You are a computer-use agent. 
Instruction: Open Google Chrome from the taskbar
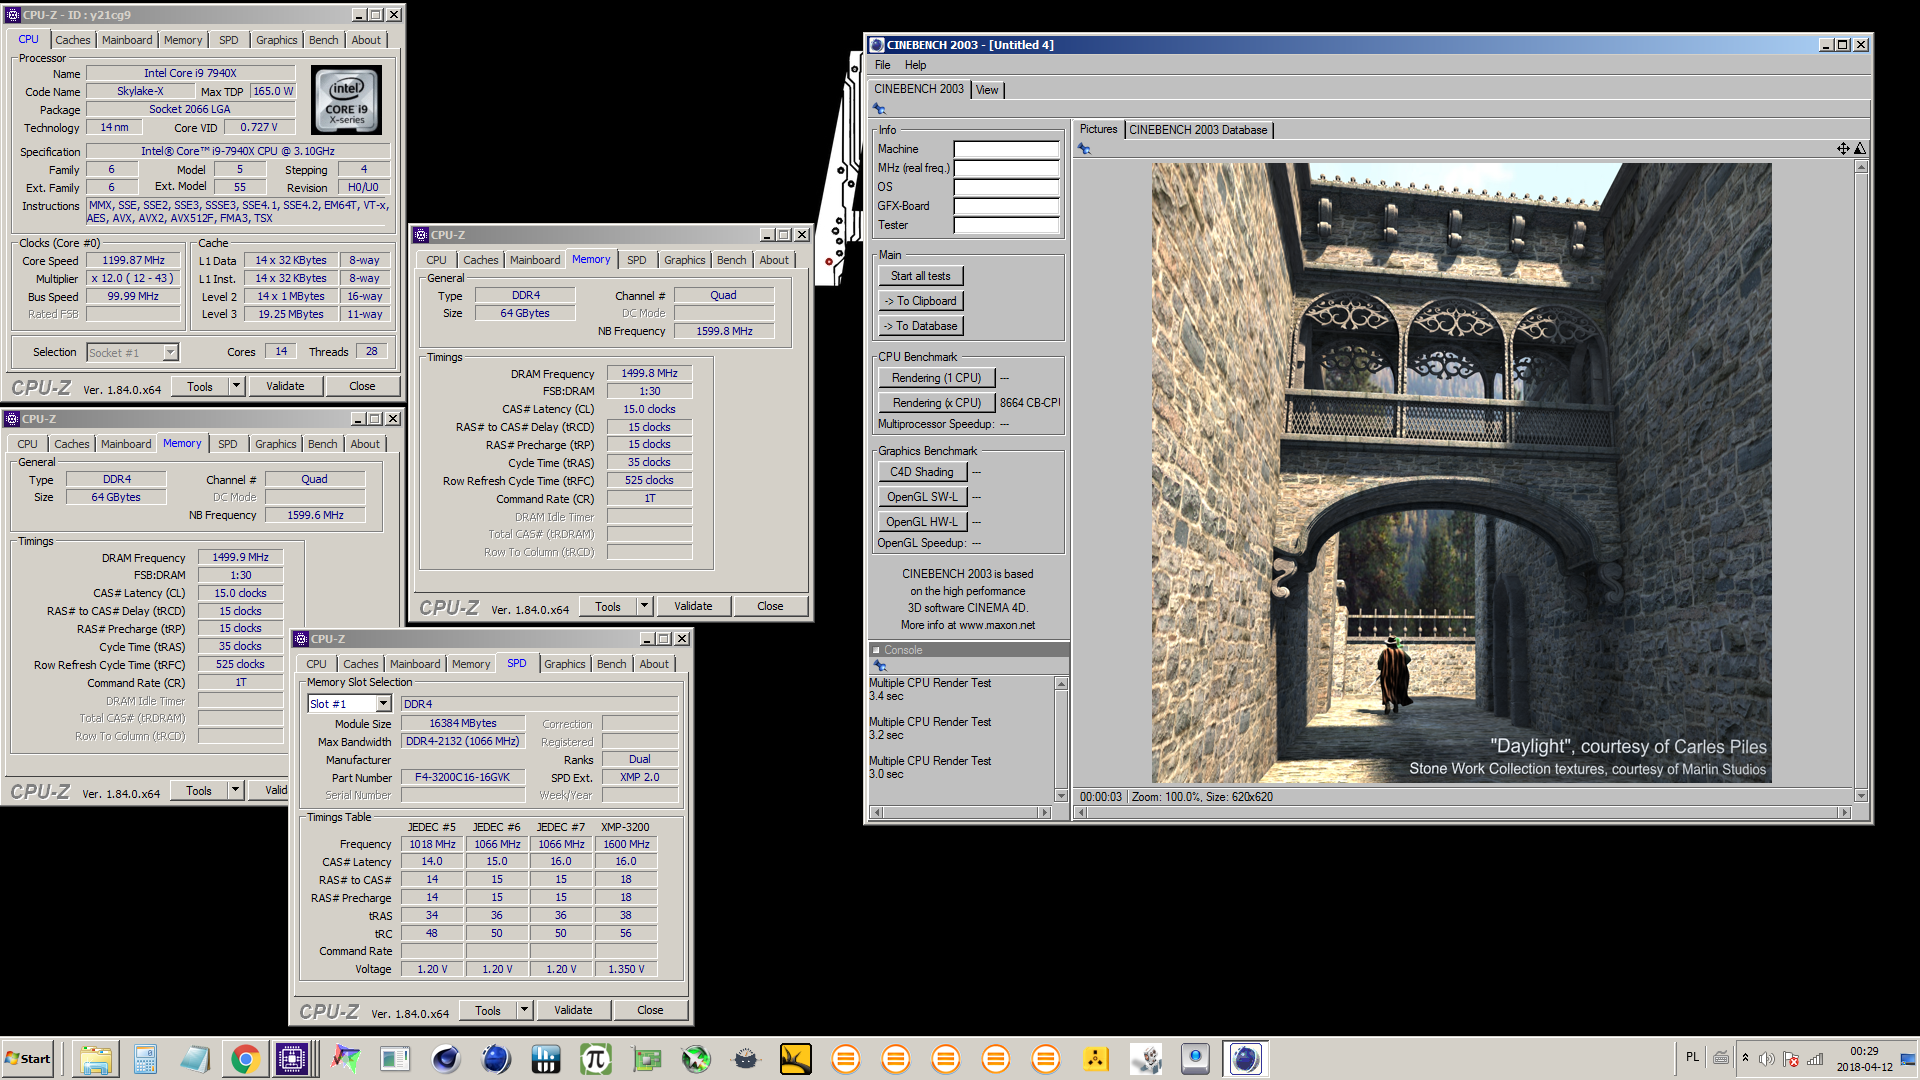click(245, 1059)
